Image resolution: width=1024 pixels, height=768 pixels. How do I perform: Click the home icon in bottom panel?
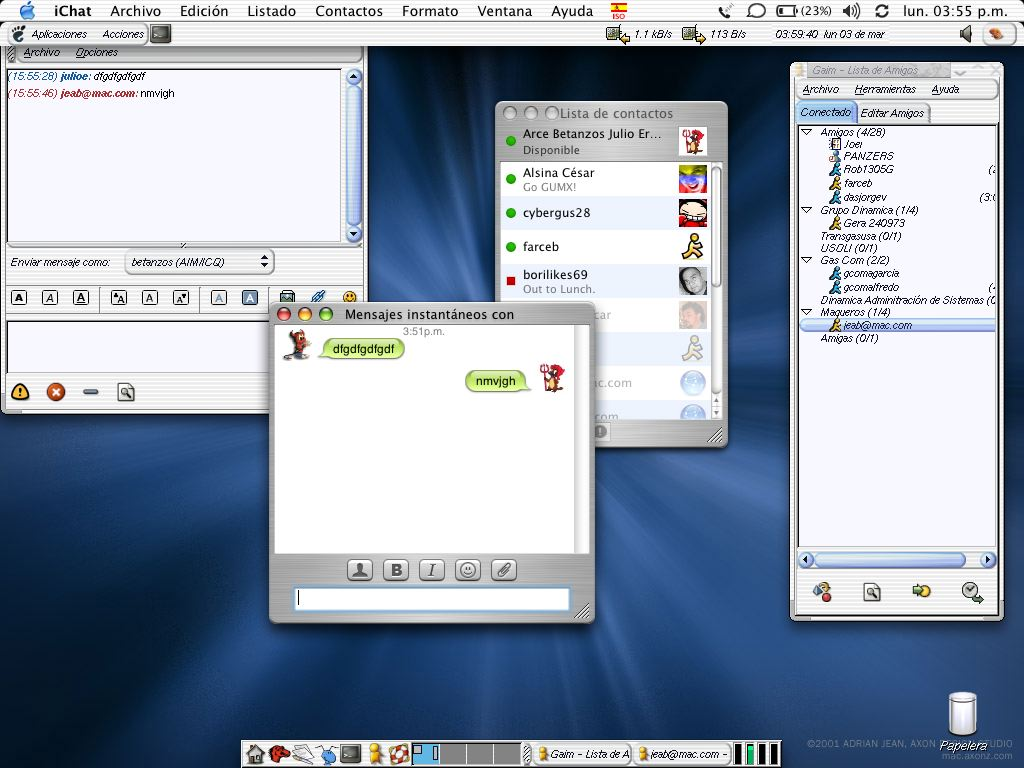[255, 754]
